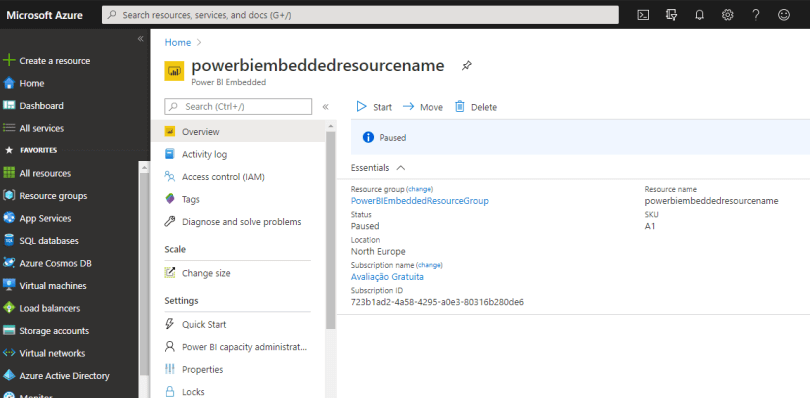This screenshot has height=398, width=810.
Task: Click the Home house icon in sidebar
Action: point(9,83)
